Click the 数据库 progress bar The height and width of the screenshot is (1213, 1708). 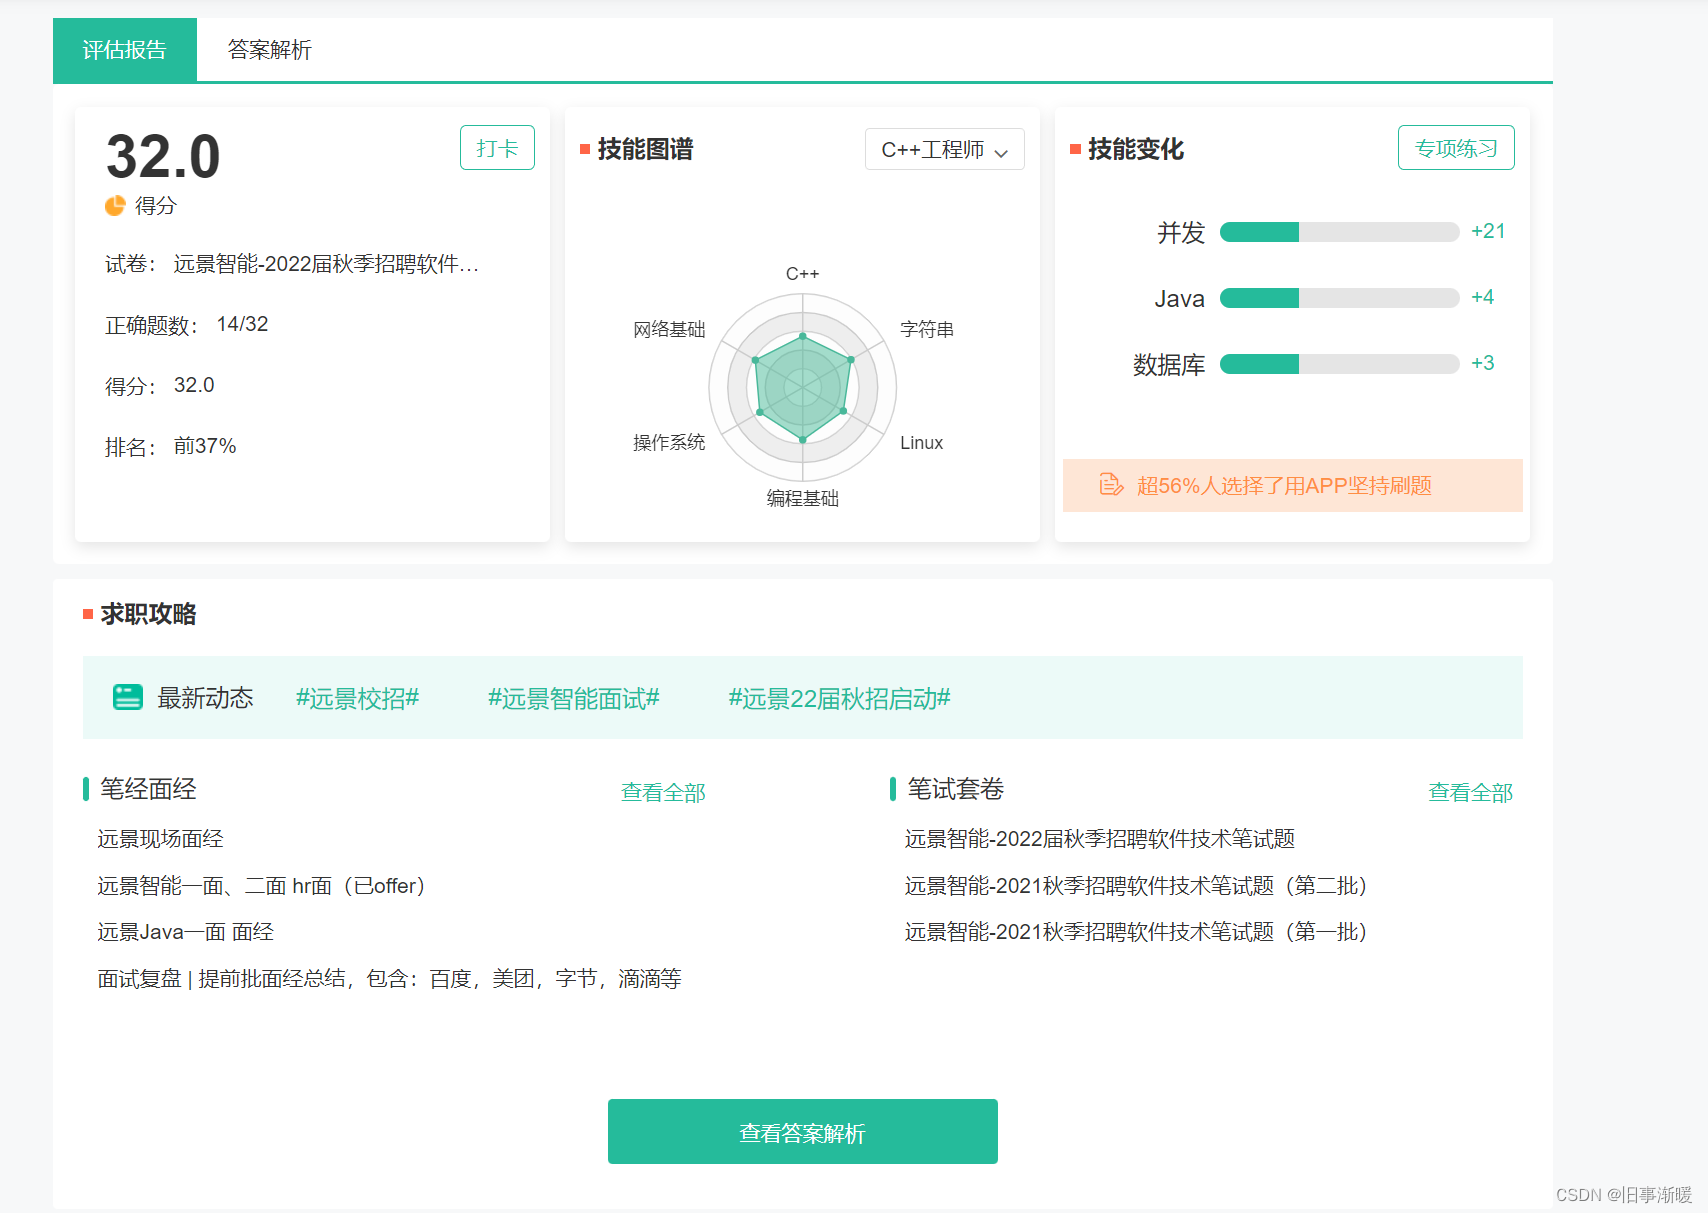coord(1339,364)
